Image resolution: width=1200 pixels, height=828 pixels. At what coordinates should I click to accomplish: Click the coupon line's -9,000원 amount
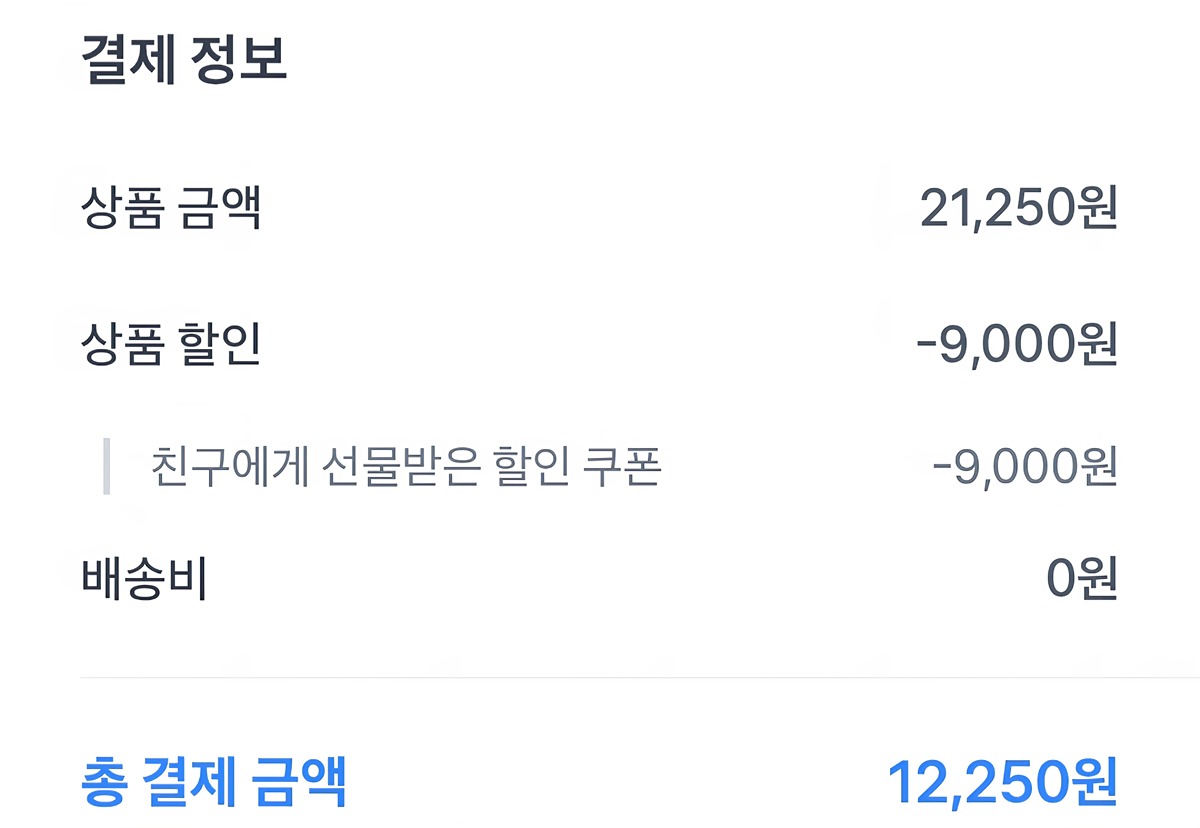tap(1023, 466)
